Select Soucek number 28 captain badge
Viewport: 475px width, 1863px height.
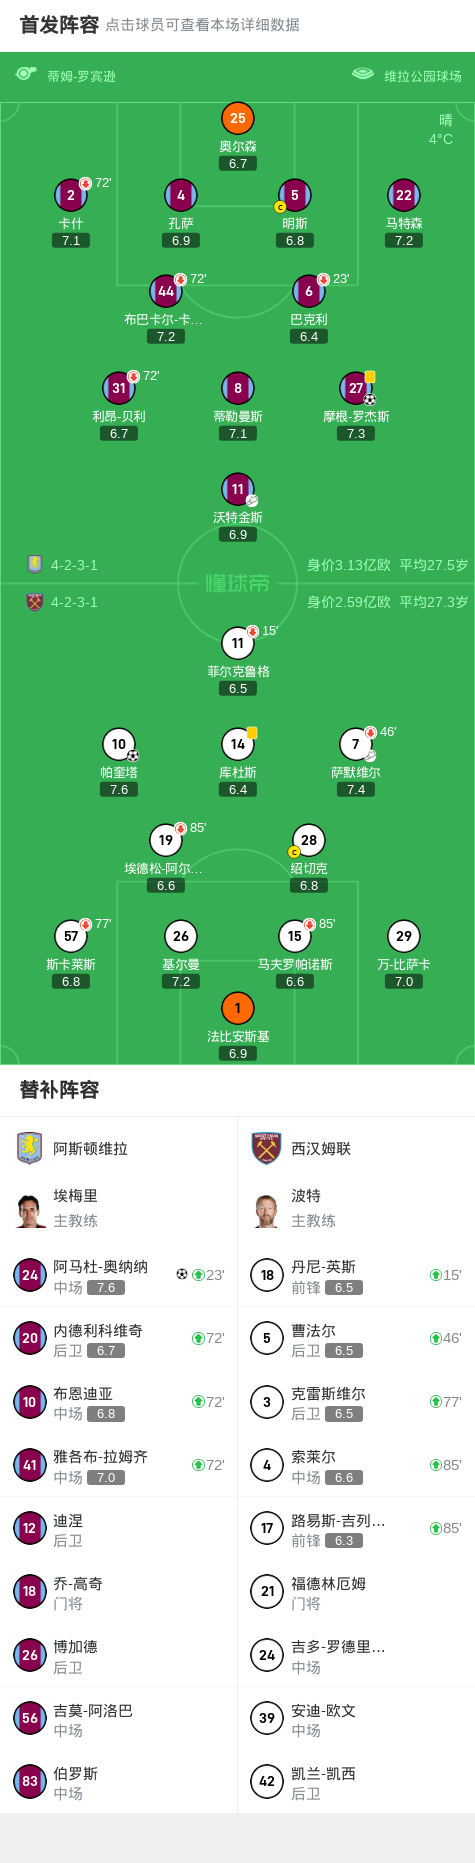[x=294, y=852]
